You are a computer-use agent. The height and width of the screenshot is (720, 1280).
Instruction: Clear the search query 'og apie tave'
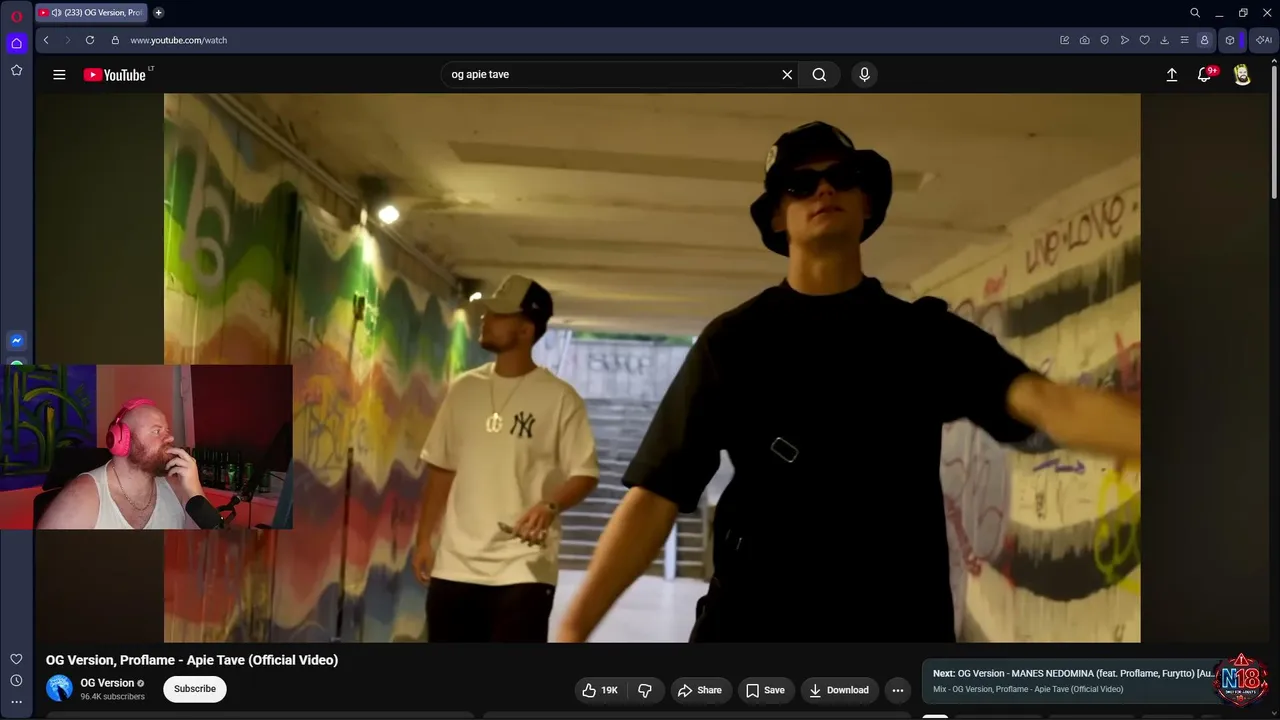(787, 74)
